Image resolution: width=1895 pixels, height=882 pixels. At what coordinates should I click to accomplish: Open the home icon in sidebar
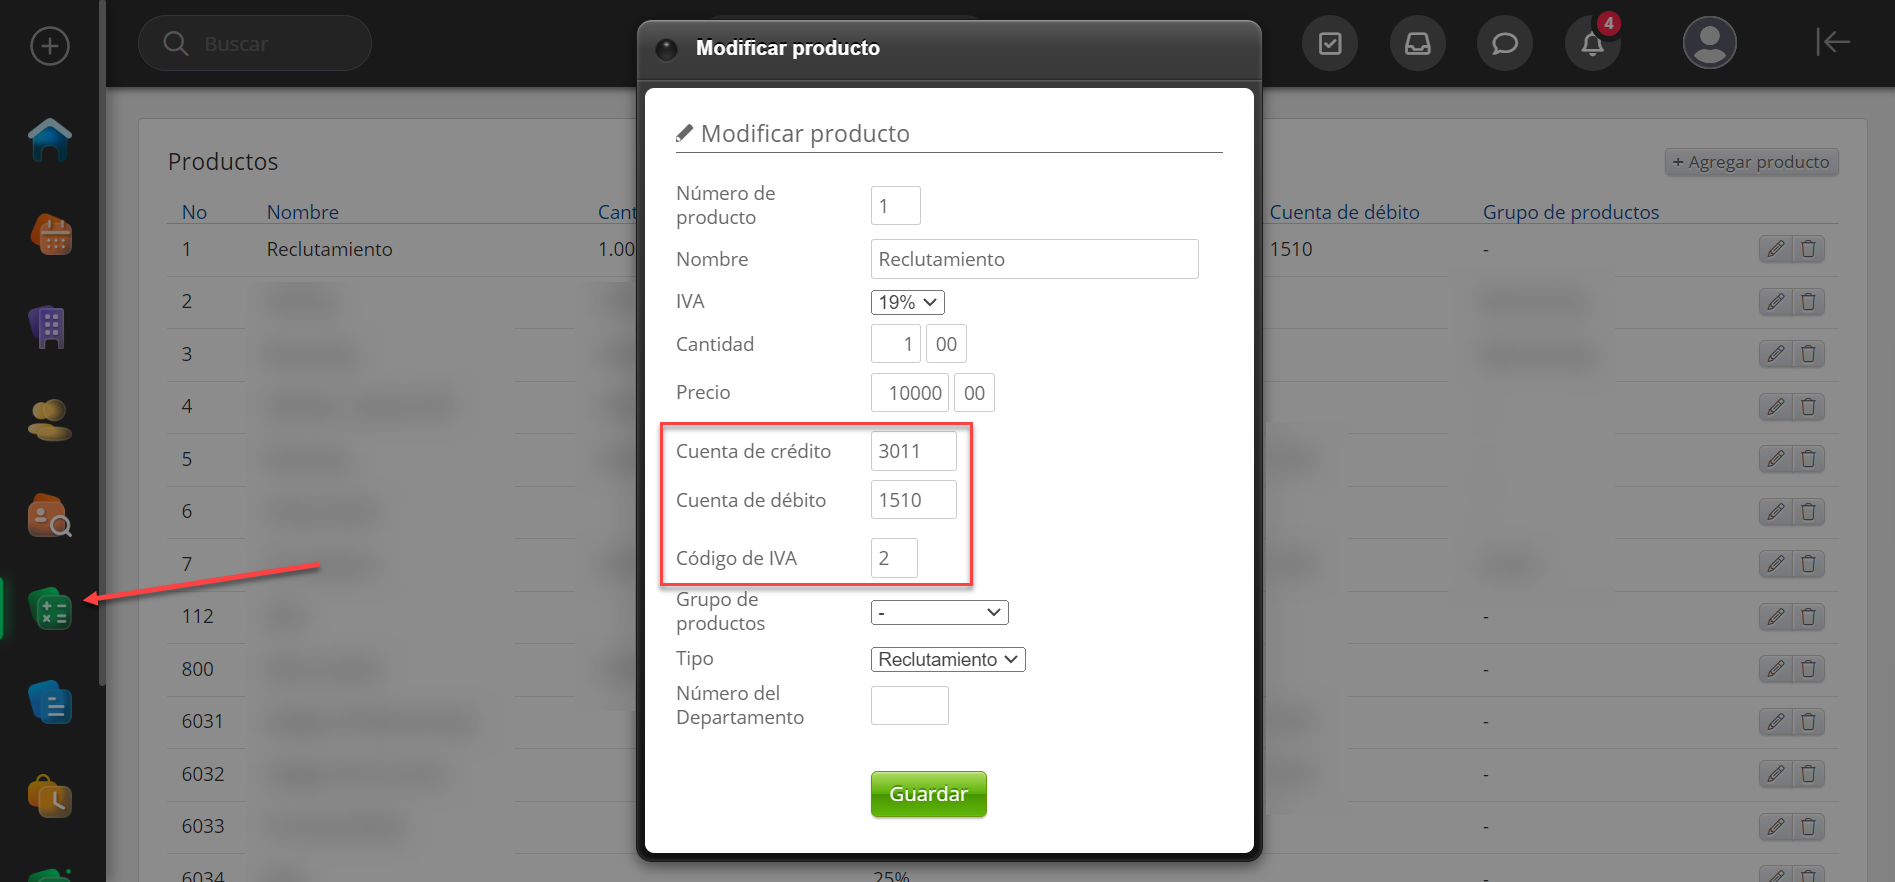(x=50, y=140)
